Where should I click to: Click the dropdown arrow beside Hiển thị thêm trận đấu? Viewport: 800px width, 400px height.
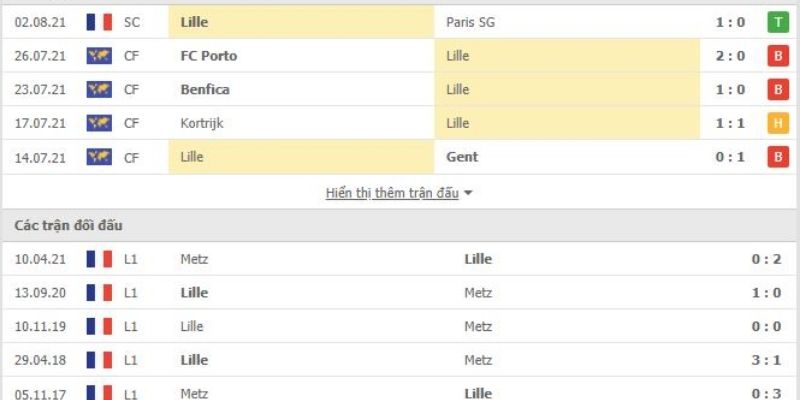coord(468,193)
